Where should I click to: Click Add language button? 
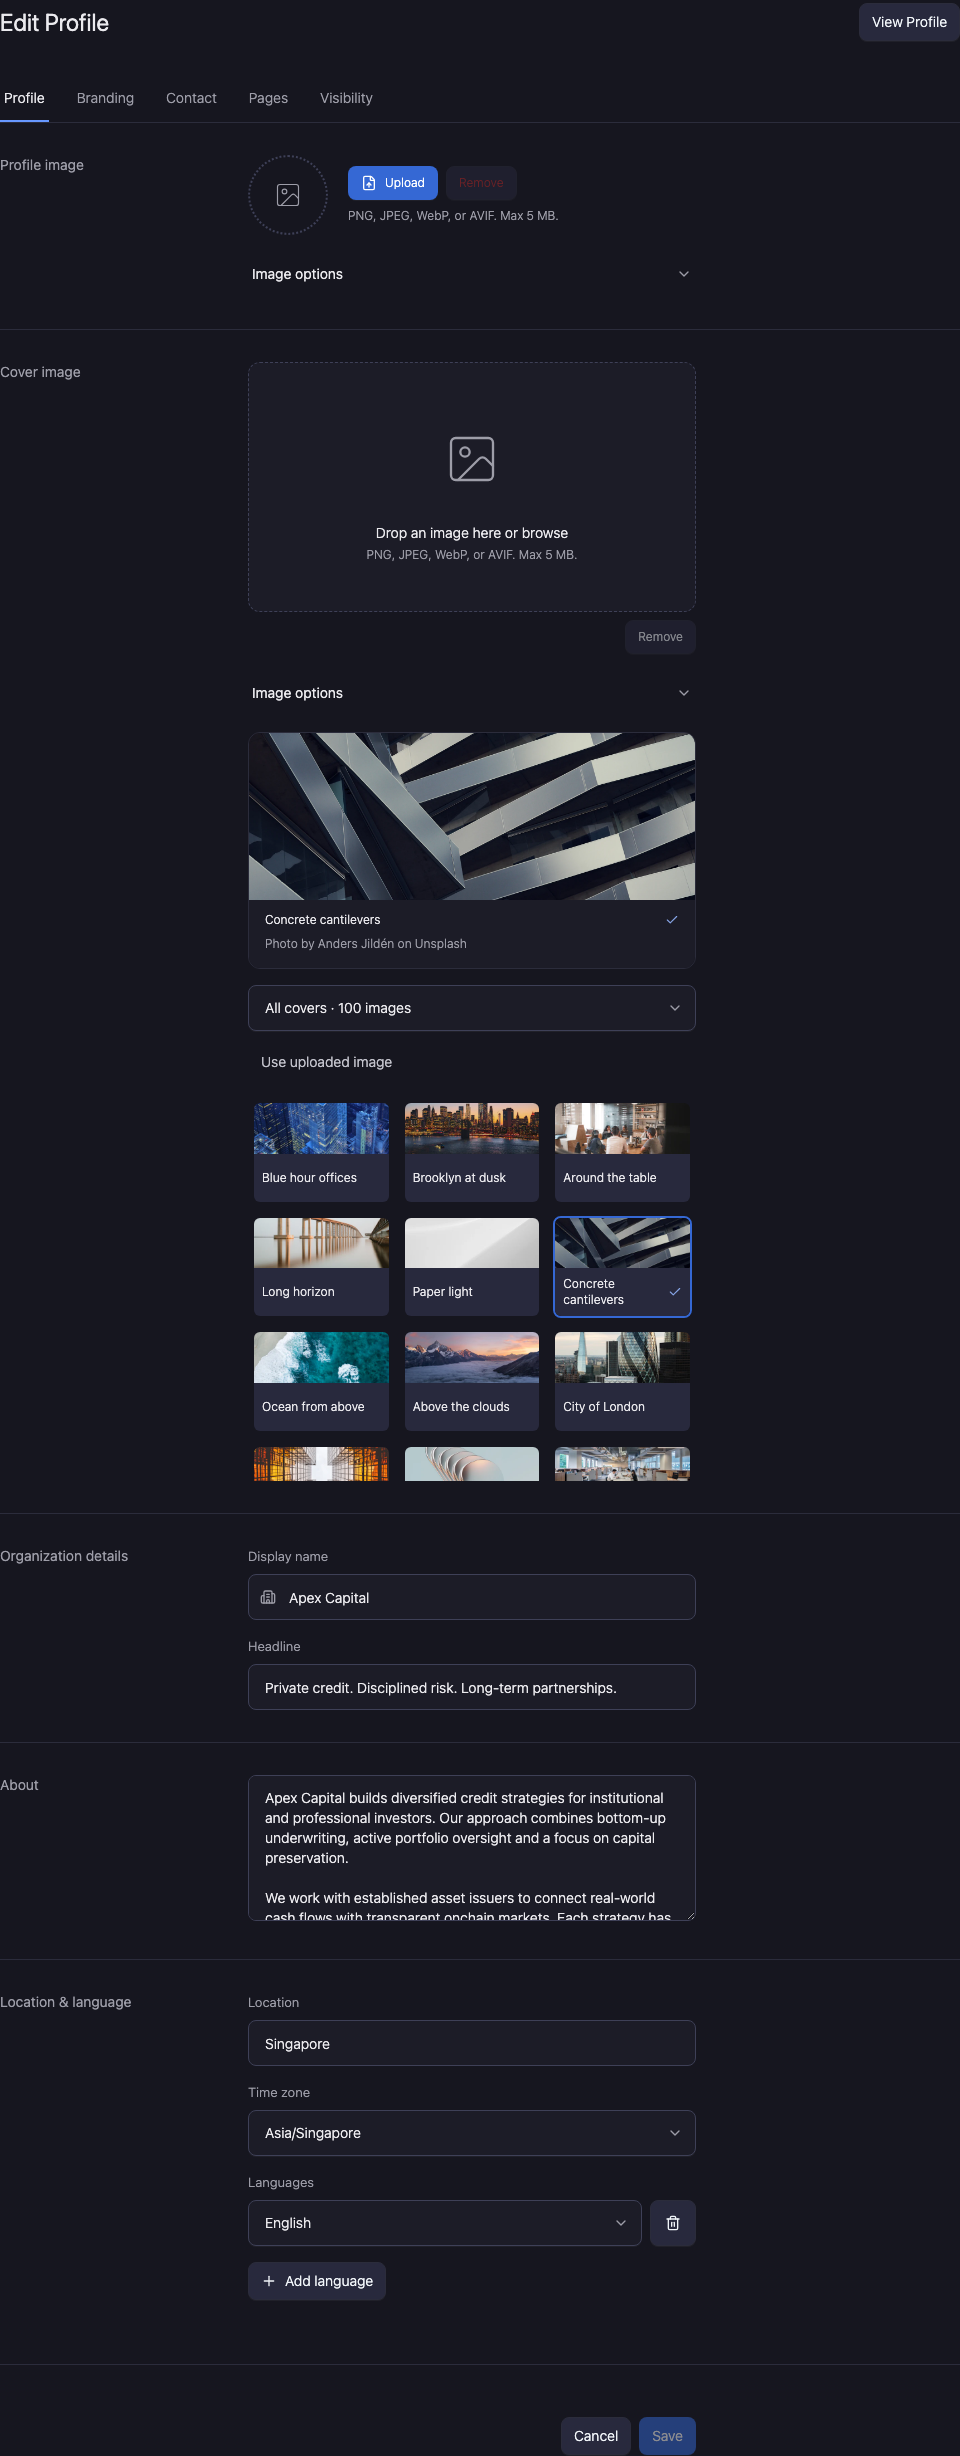pos(317,2281)
